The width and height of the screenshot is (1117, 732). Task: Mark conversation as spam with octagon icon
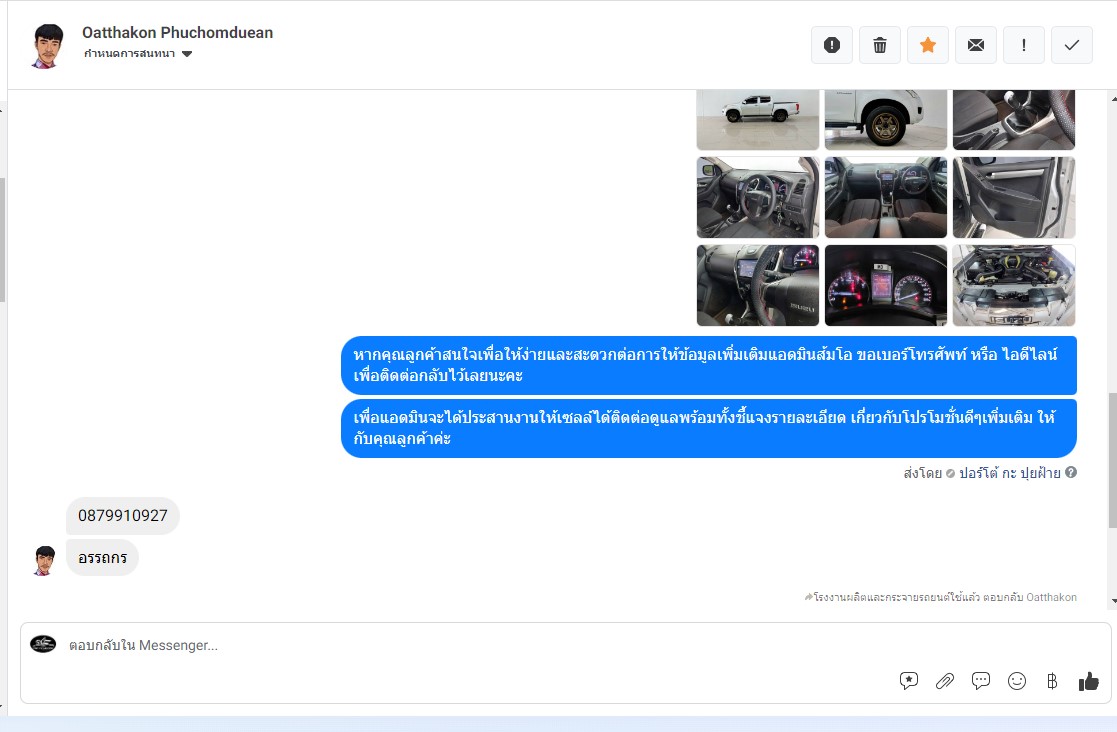(832, 45)
